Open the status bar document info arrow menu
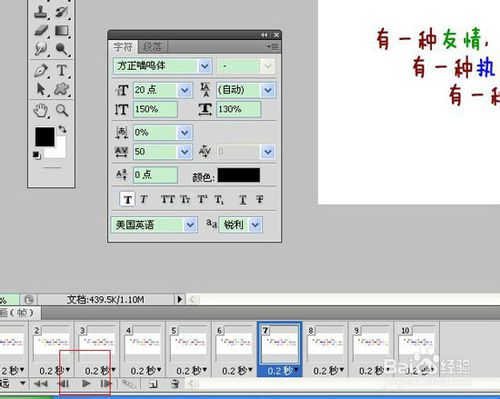The height and width of the screenshot is (399, 500). 179,299
